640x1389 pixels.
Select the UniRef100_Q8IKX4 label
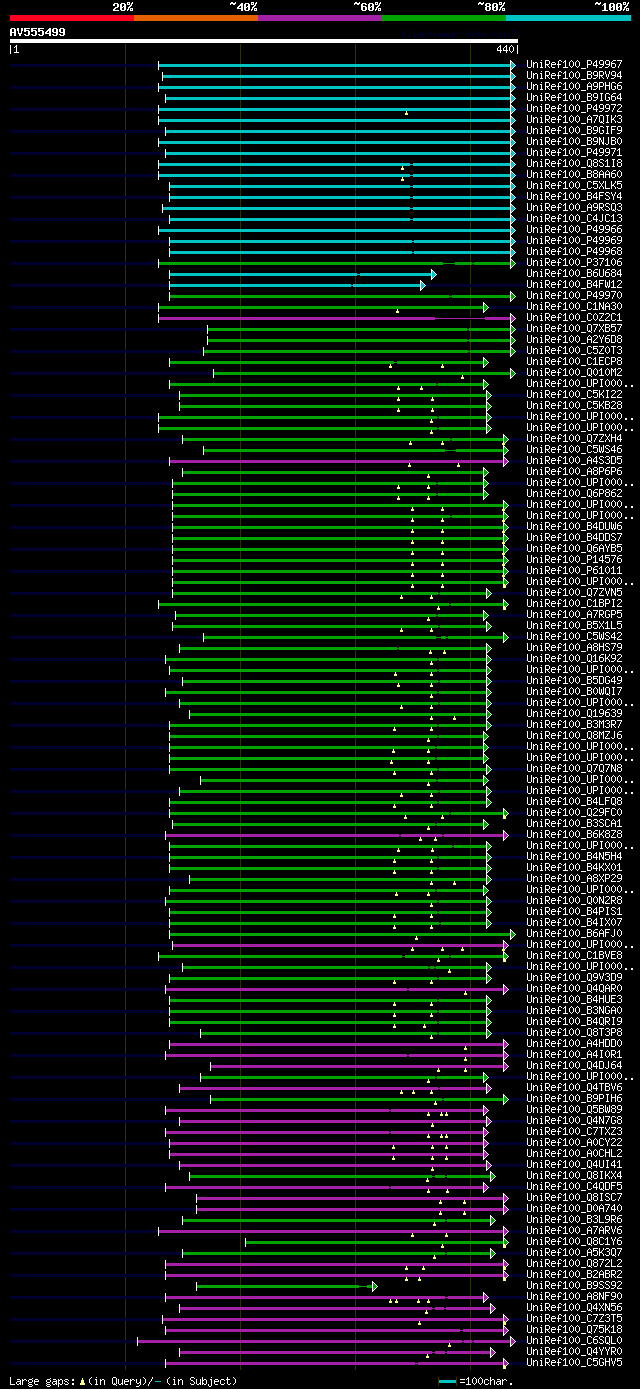point(574,1175)
